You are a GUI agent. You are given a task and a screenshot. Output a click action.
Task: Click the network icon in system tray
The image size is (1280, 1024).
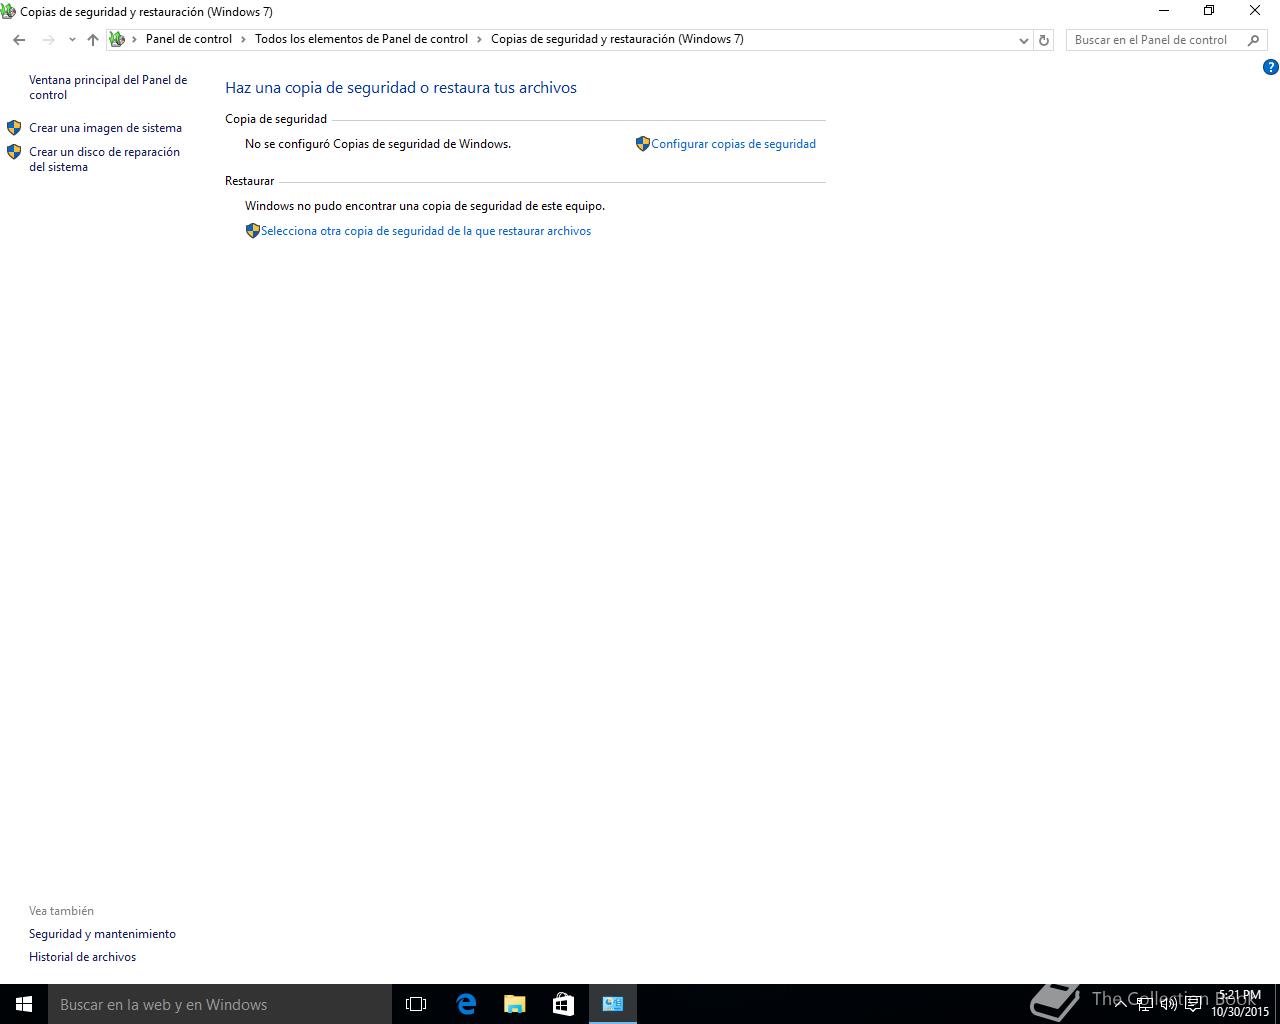[1145, 1004]
